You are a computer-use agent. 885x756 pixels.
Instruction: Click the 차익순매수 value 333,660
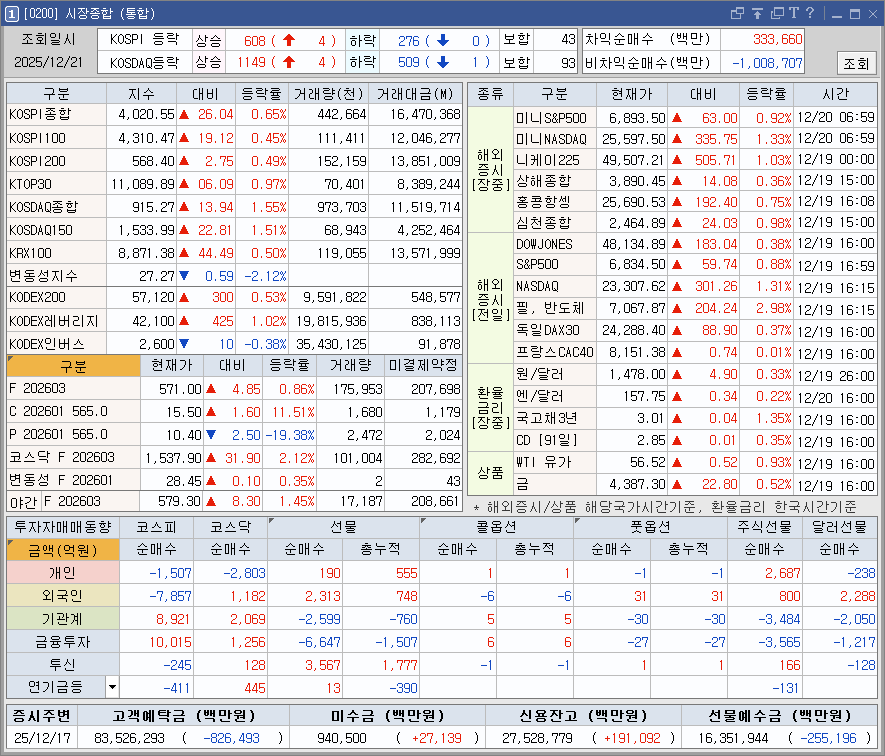tap(777, 40)
